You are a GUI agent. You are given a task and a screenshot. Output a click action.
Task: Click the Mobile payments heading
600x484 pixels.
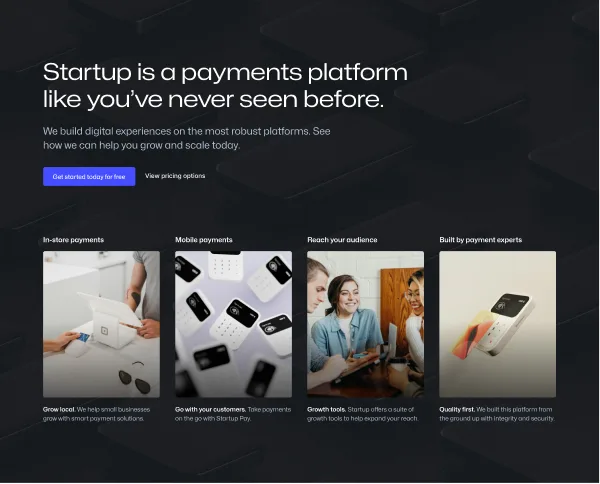click(204, 240)
